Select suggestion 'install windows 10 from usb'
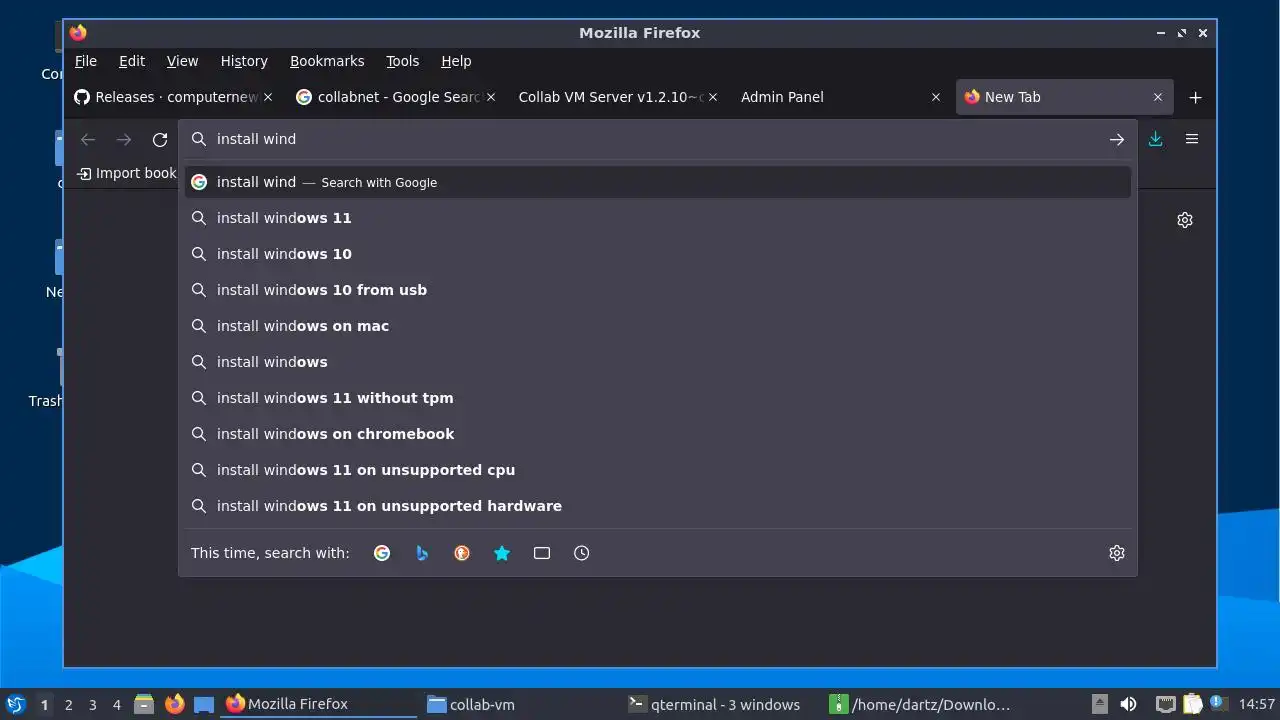The image size is (1280, 720). 658,290
